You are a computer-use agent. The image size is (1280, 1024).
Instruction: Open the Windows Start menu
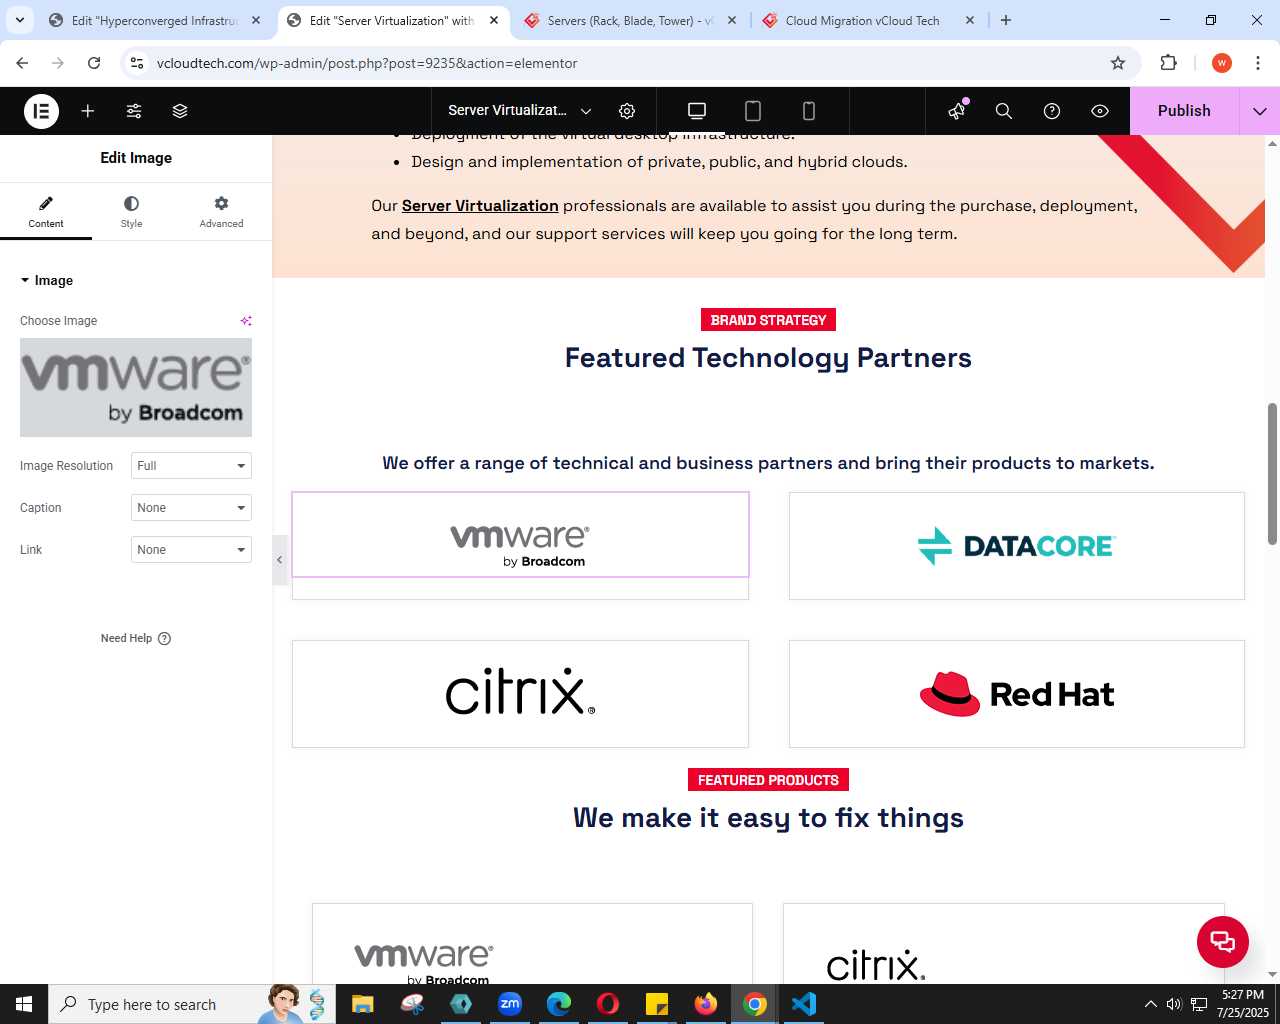(x=24, y=1004)
